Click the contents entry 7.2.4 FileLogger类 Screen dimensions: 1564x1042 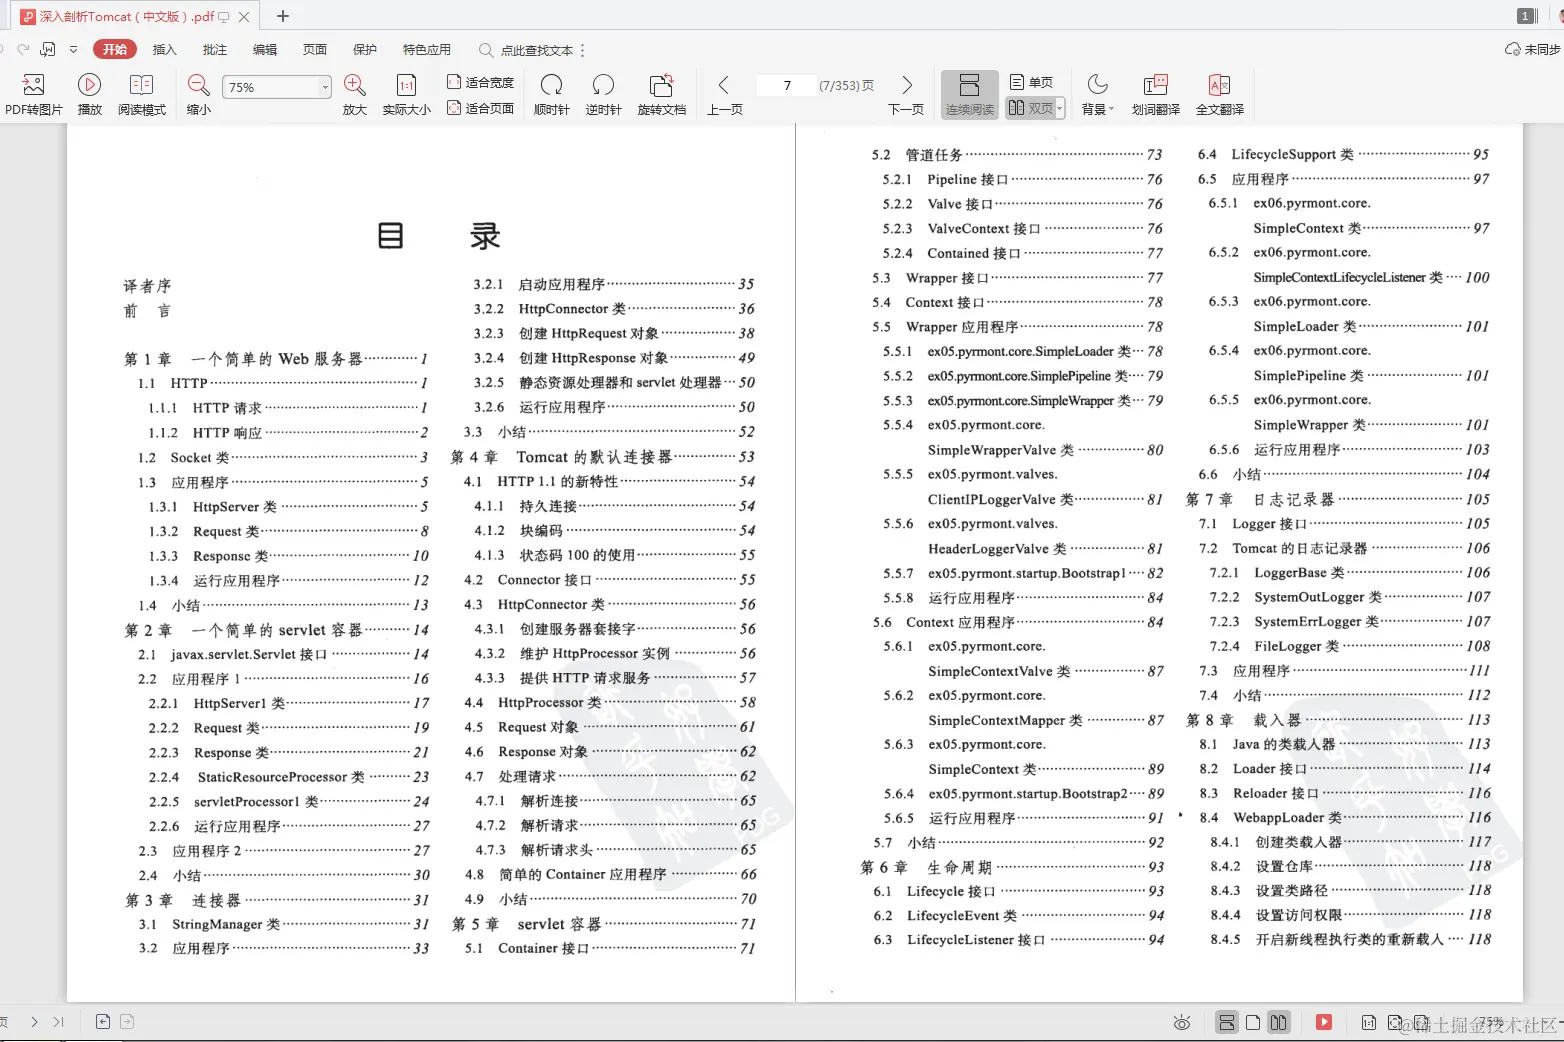pyautogui.click(x=1350, y=646)
